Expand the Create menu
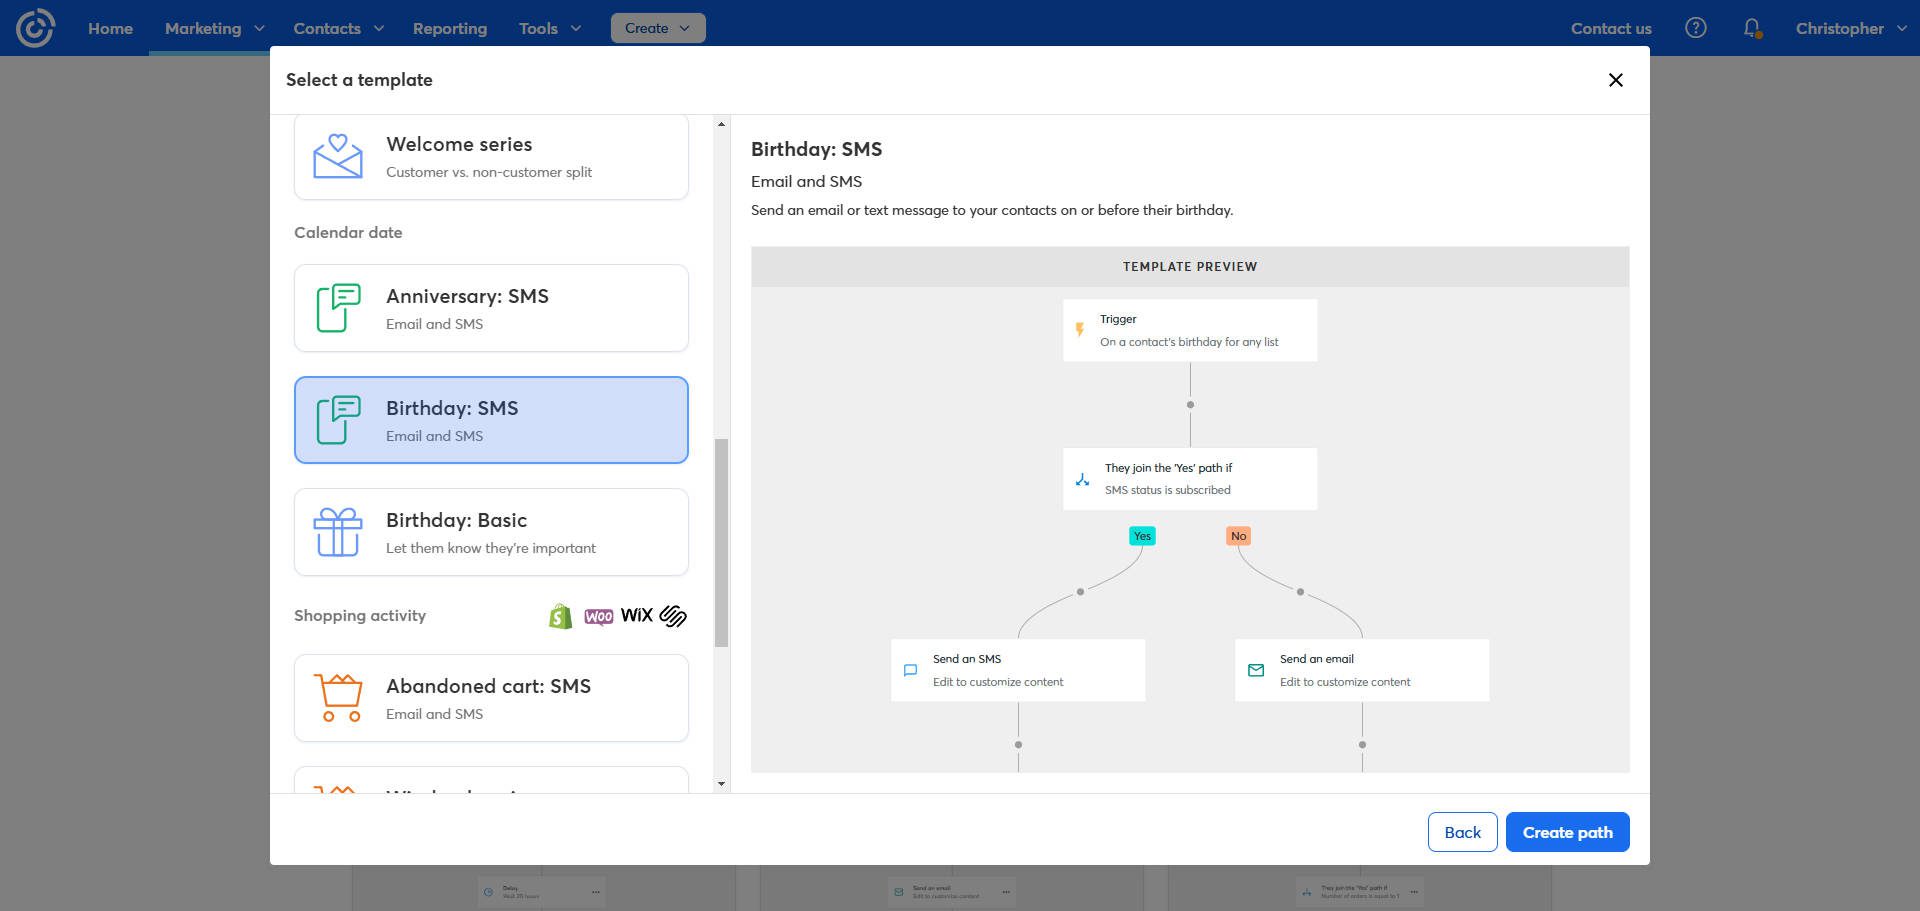The image size is (1920, 911). point(657,28)
